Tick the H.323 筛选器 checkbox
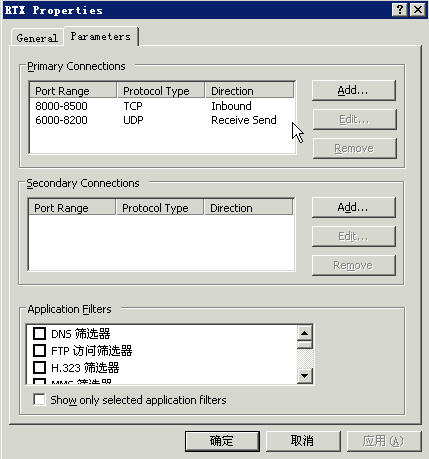The image size is (429, 459). [x=39, y=367]
